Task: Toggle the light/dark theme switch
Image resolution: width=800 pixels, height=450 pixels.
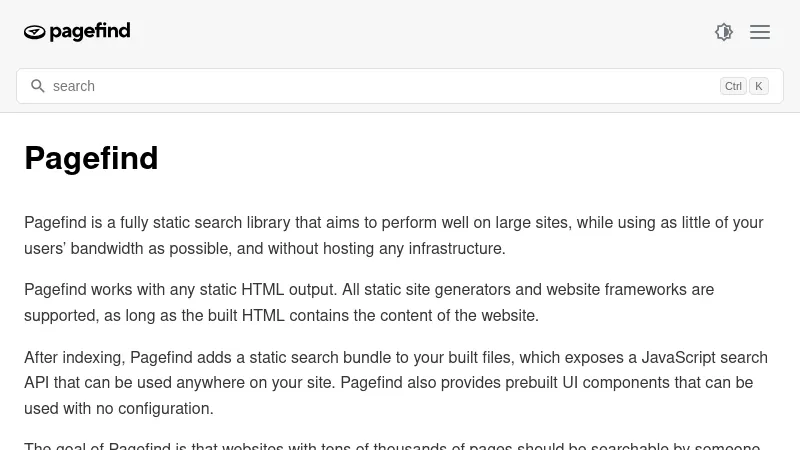Action: (x=724, y=32)
